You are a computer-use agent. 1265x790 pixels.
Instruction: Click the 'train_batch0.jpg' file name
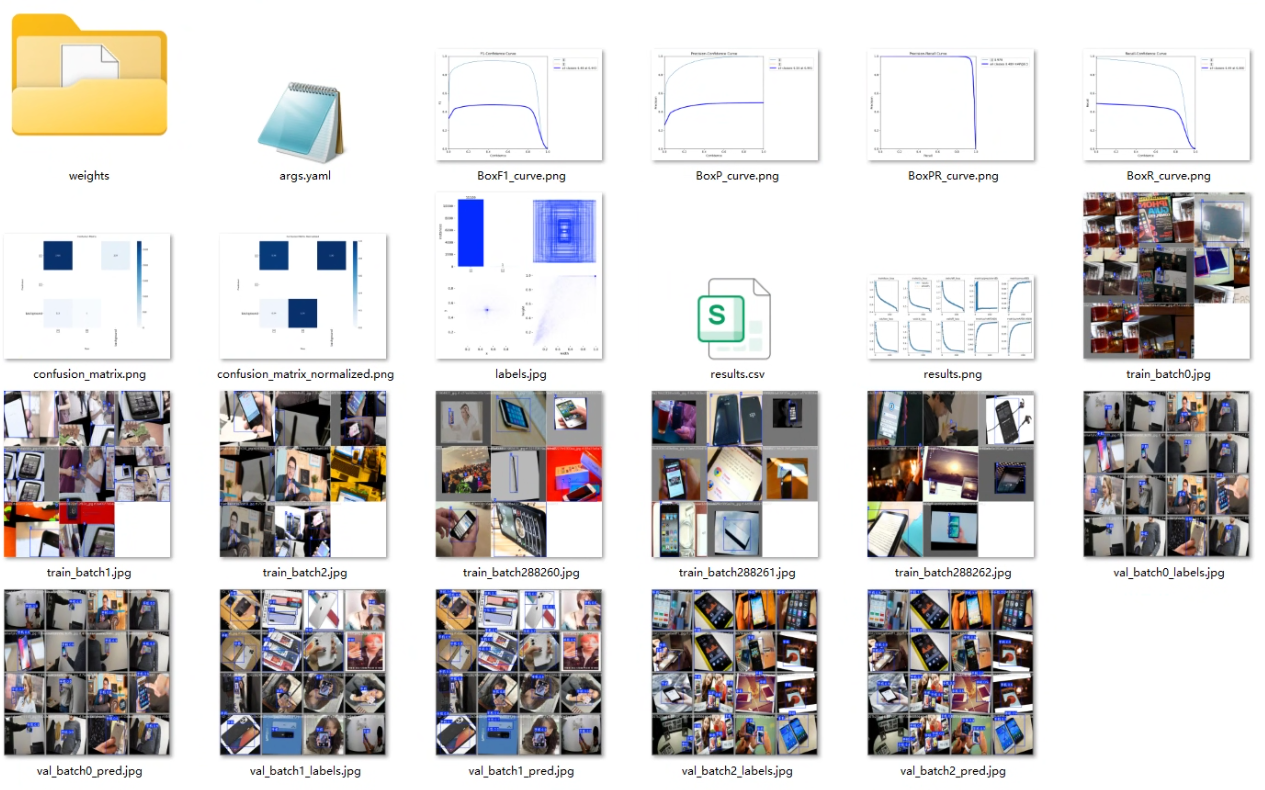point(1168,374)
